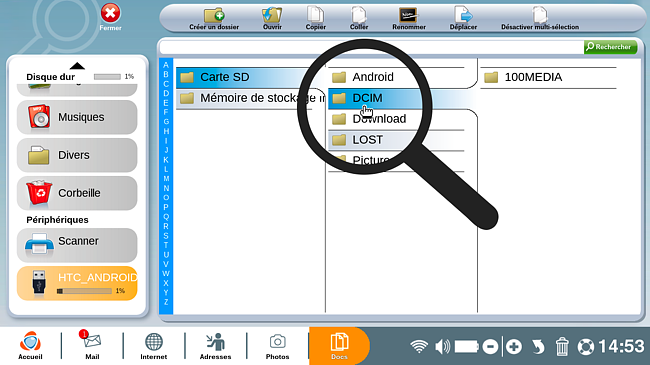Select the Mémoire de stockage folder
Screen dimensions: 650x365
250,98
